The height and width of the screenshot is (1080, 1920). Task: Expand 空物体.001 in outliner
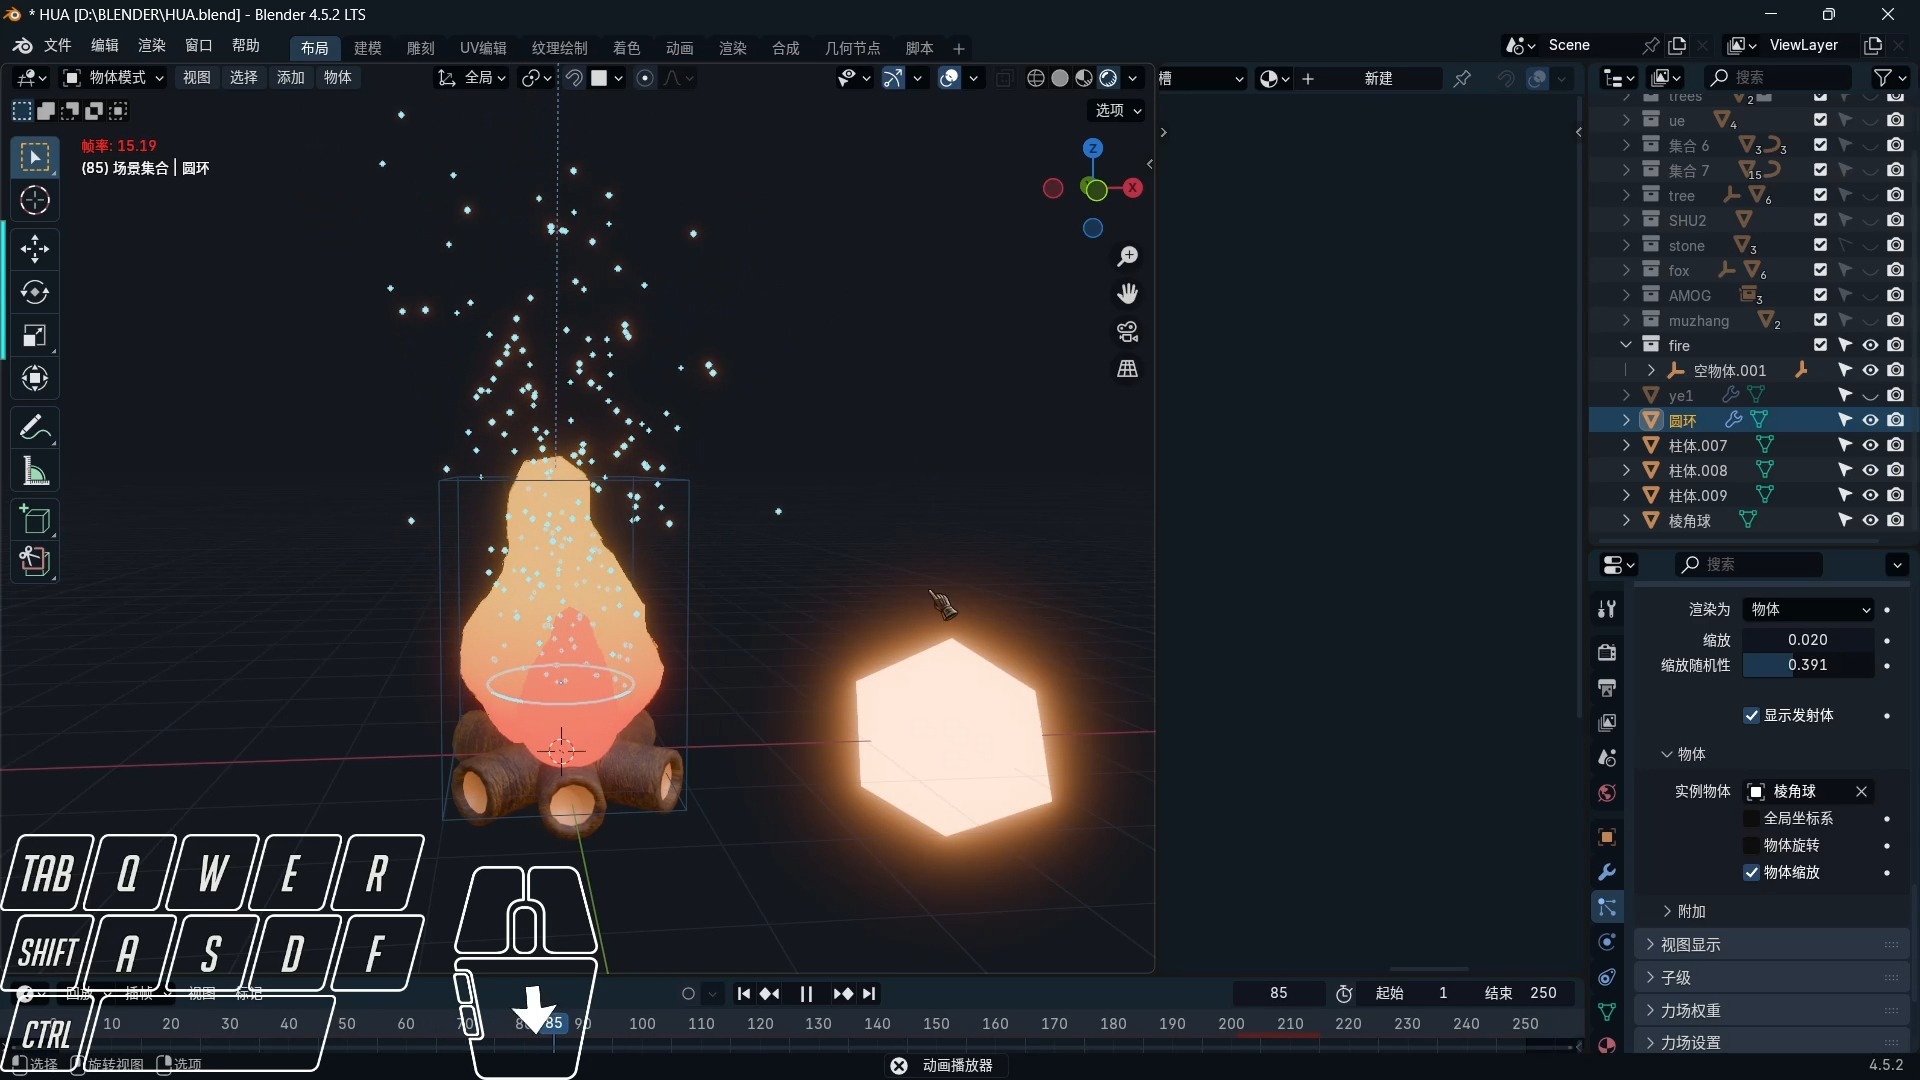(1651, 370)
